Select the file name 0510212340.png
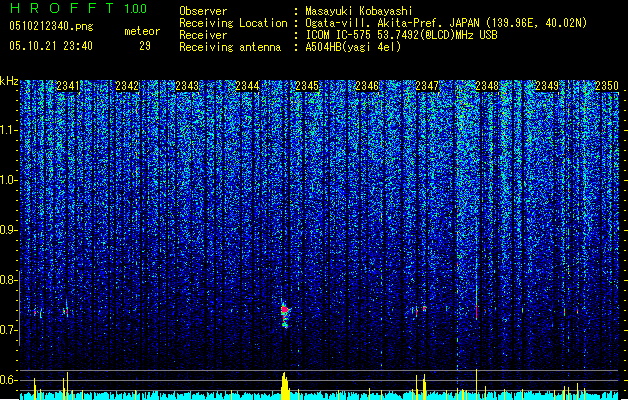 (x=51, y=26)
